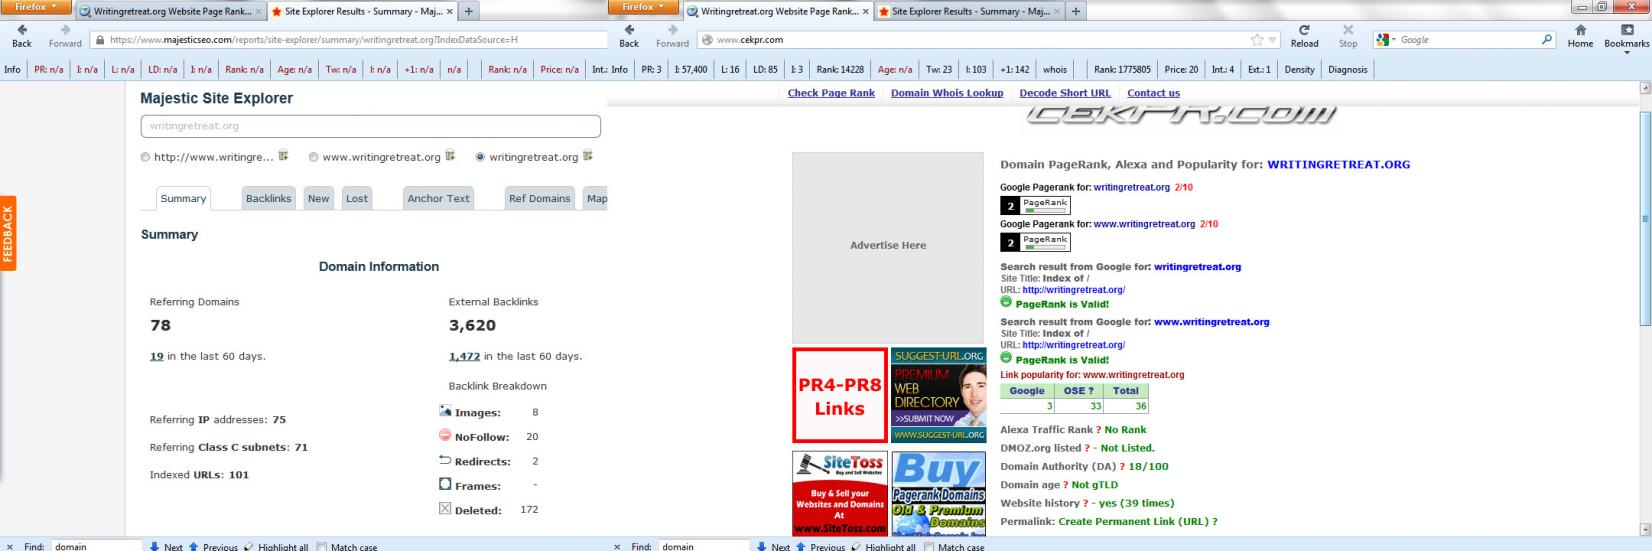Toggle Highlight all in left find bar
Screen dimensions: 1652x551
coord(276,547)
